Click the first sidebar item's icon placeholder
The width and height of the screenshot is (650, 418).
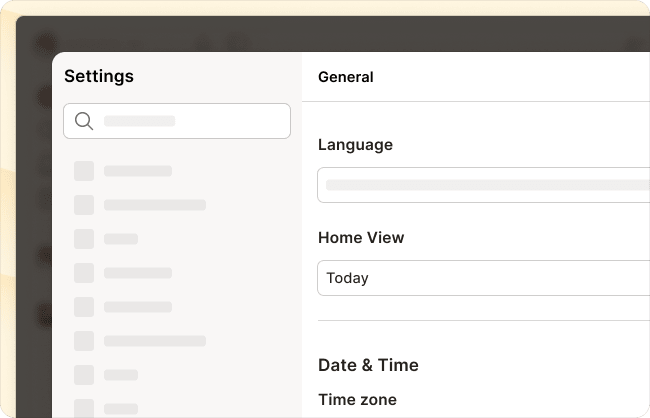click(84, 171)
